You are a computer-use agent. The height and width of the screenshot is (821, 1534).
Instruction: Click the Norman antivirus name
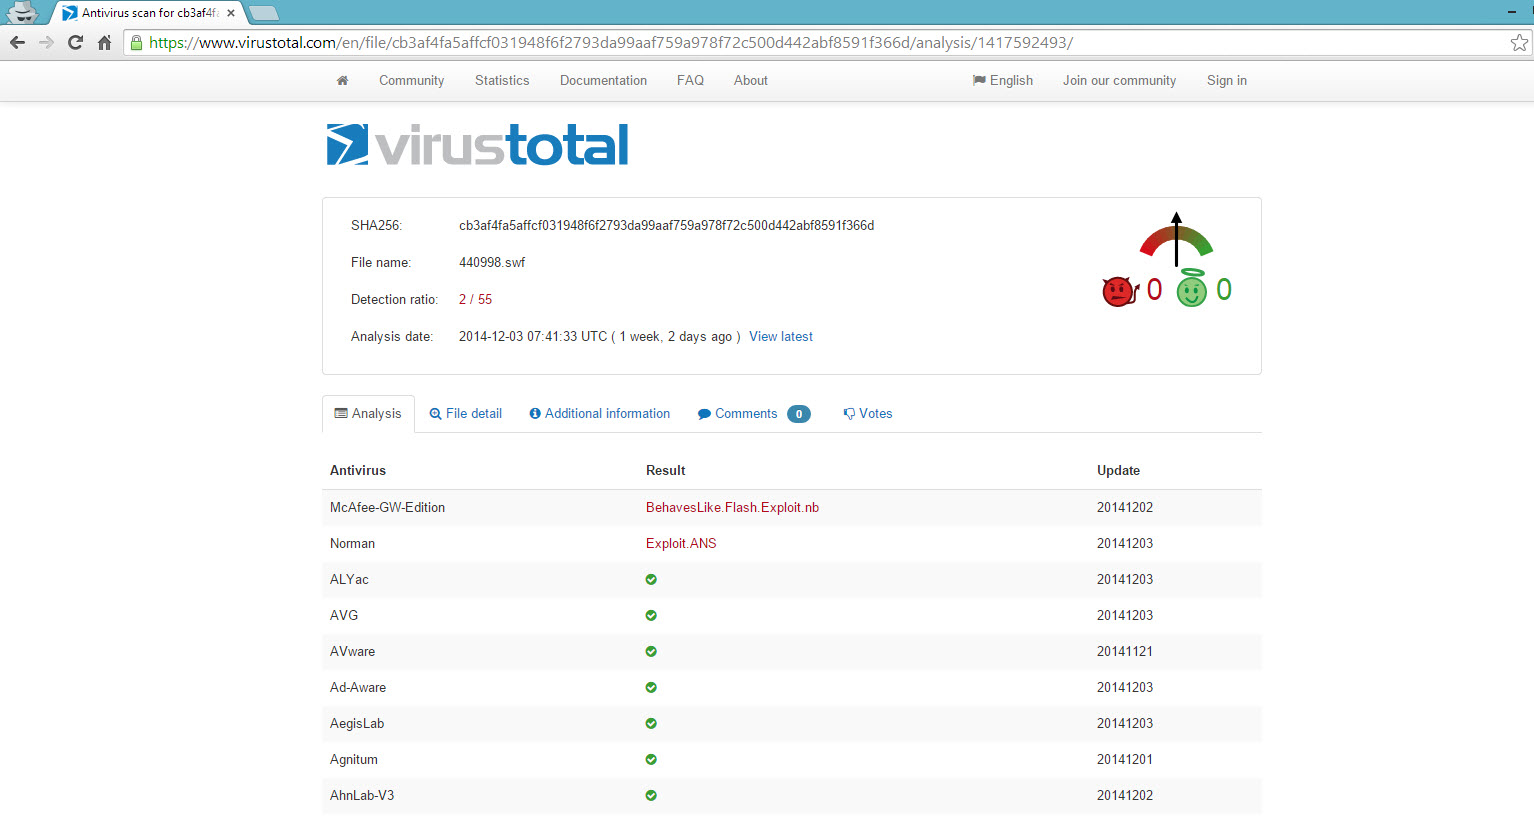[352, 543]
